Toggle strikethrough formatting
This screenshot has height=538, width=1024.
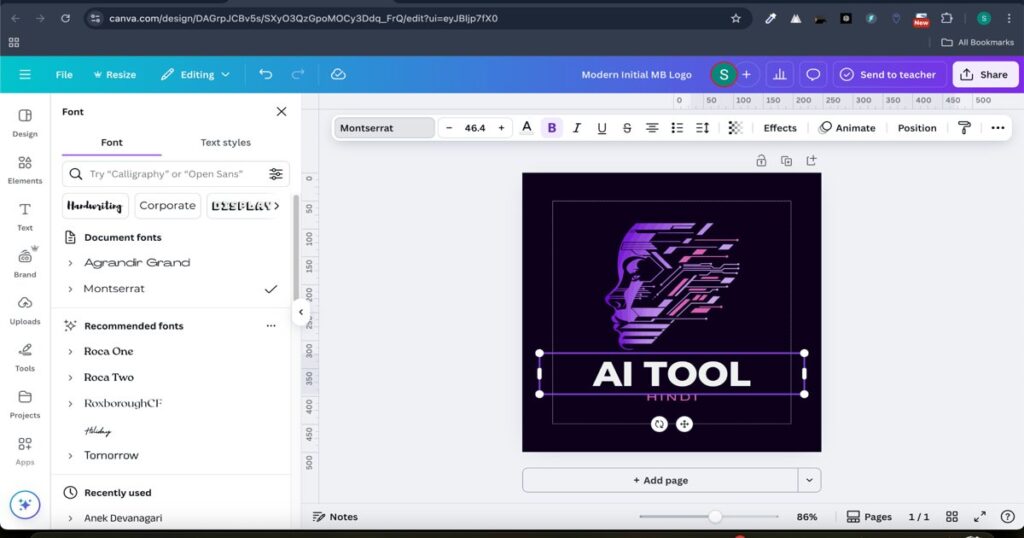[x=627, y=128]
